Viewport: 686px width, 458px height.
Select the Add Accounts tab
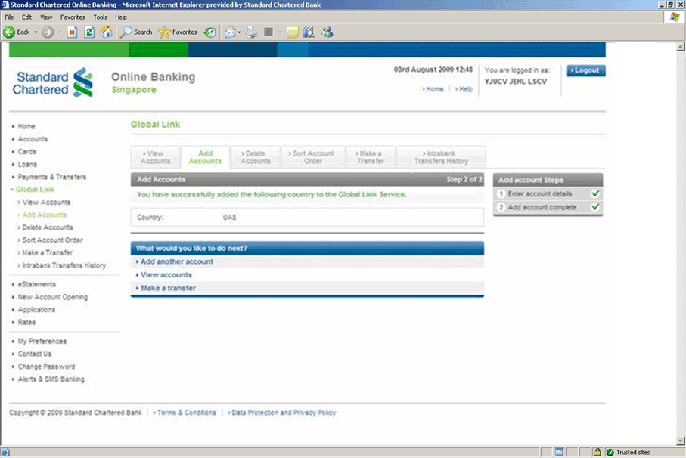tap(205, 157)
